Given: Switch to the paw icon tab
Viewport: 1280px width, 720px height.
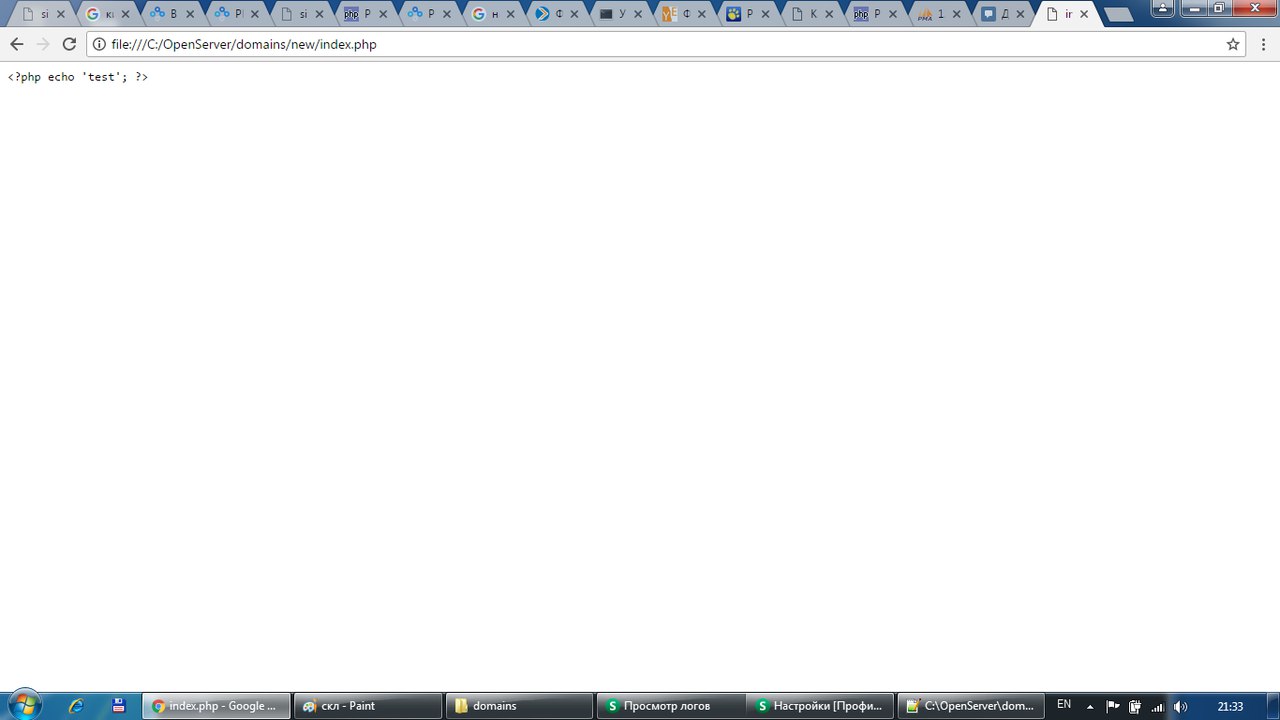Looking at the screenshot, I should pyautogui.click(x=750, y=15).
